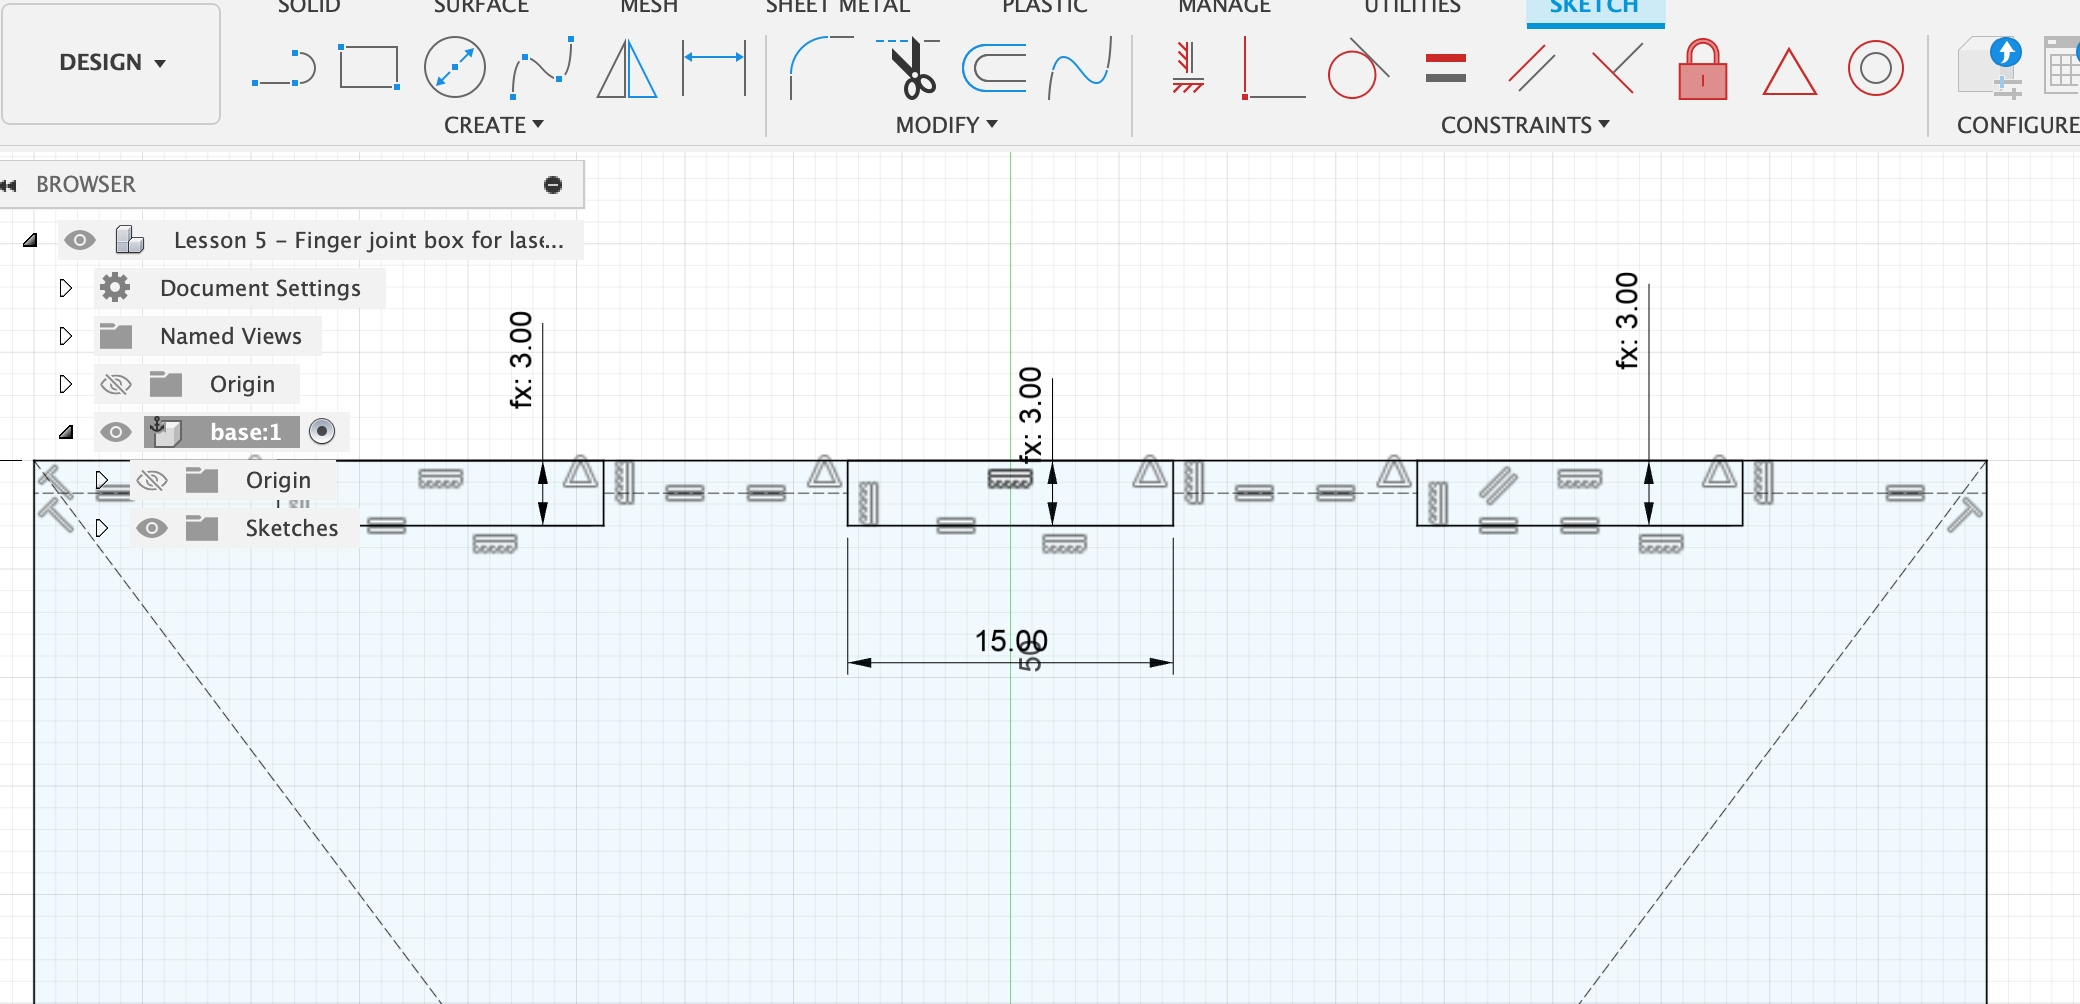The width and height of the screenshot is (2080, 1004).
Task: Select the 2-Point Rectangle tool
Action: (369, 68)
